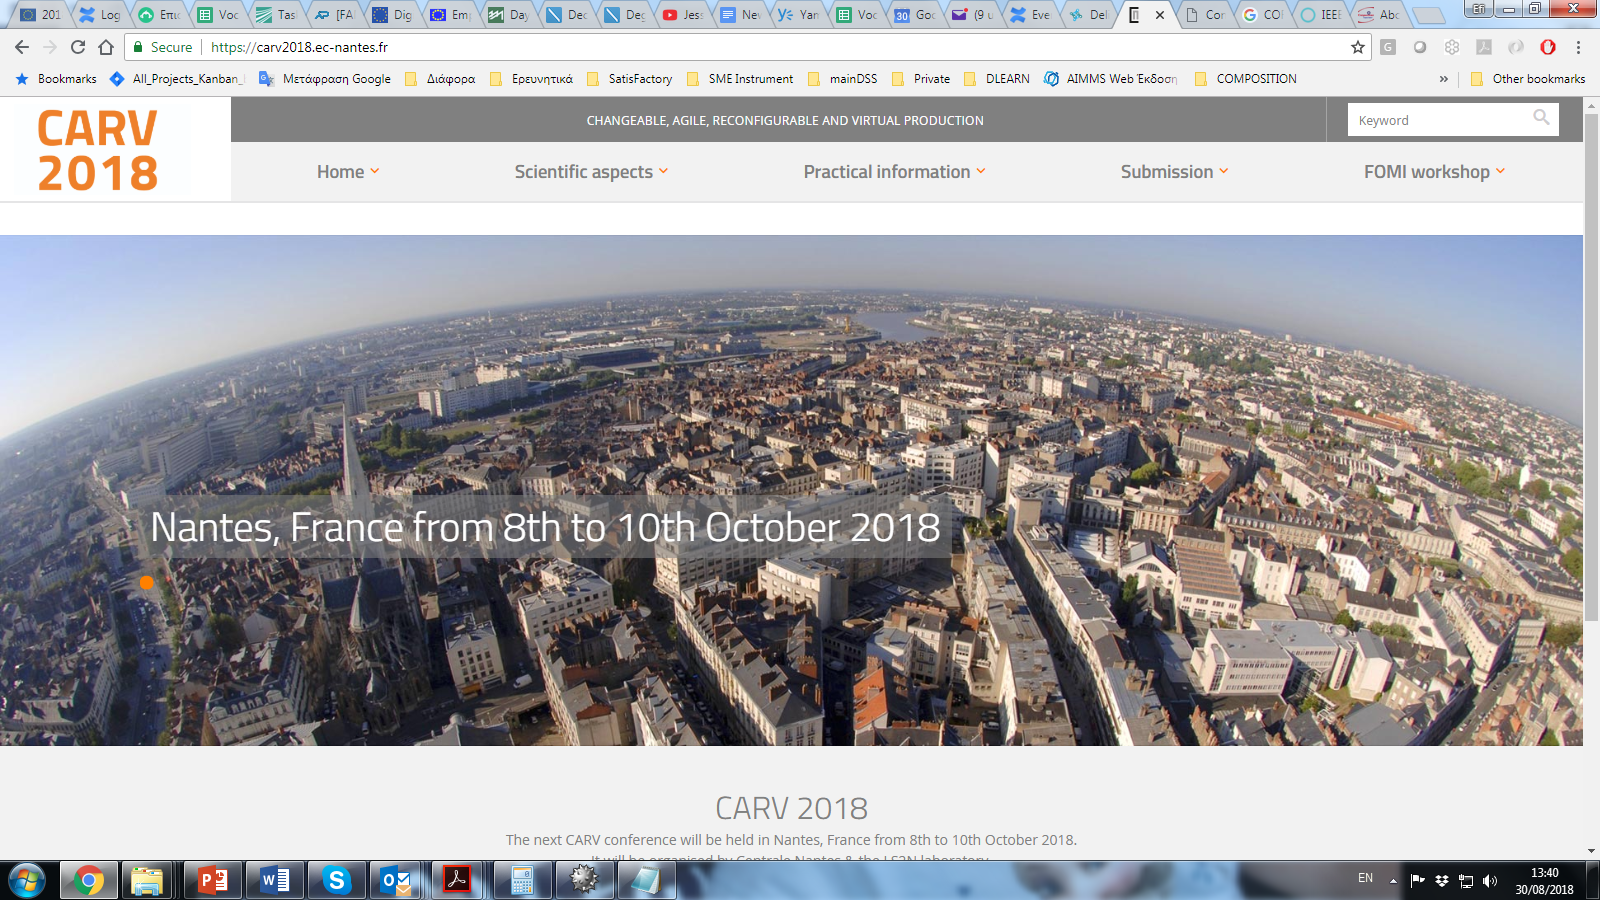This screenshot has width=1600, height=900.
Task: Switch to the 'Eve' browser tab
Action: pos(1031,15)
